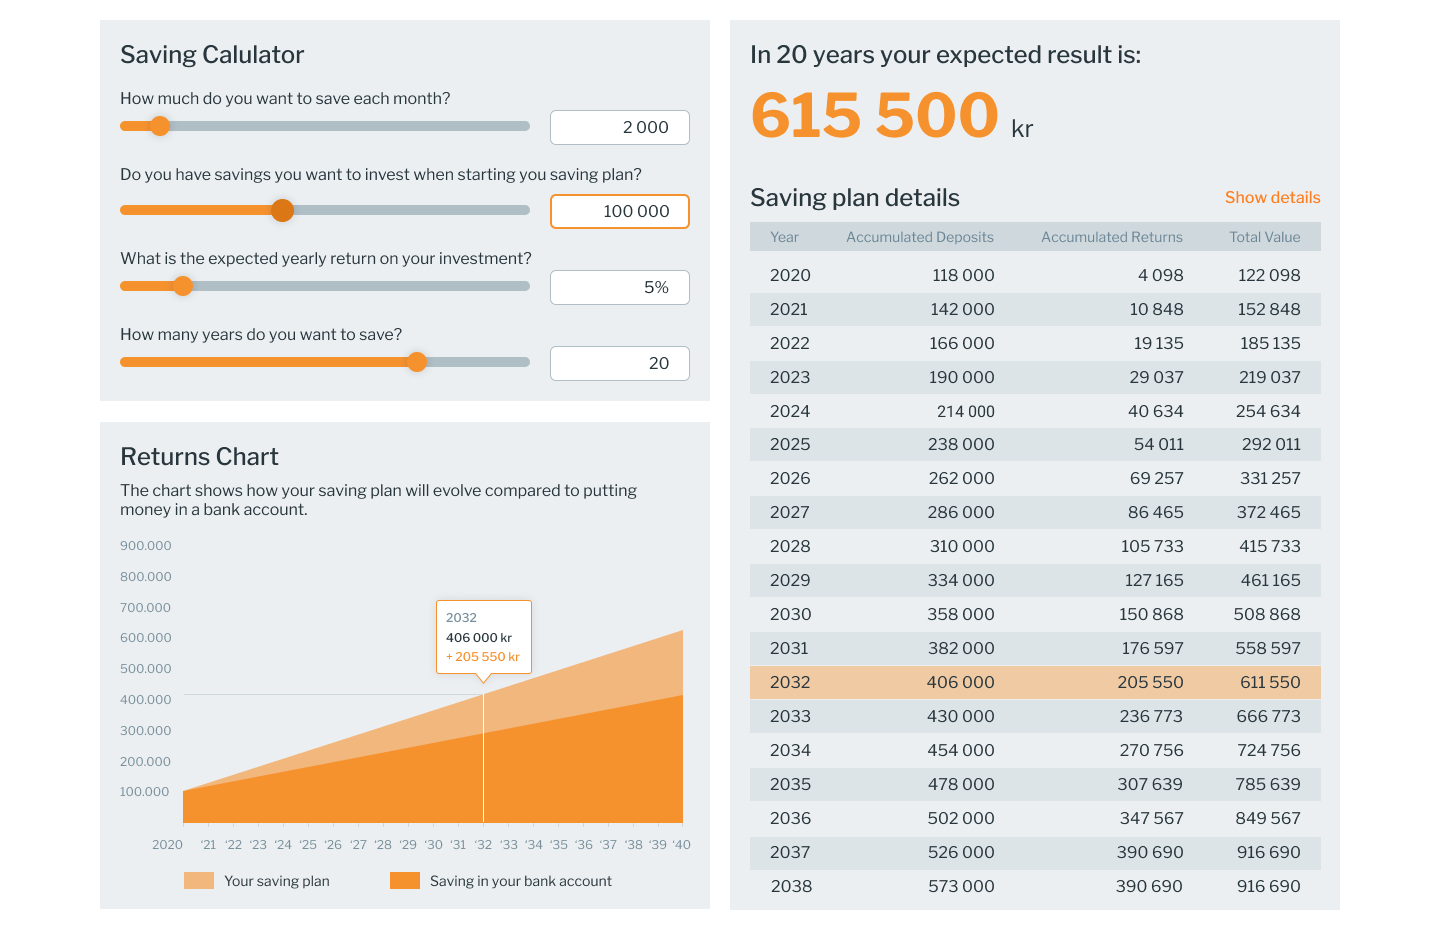
Task: Click the Accumulated Returns column header
Action: [x=1111, y=237]
